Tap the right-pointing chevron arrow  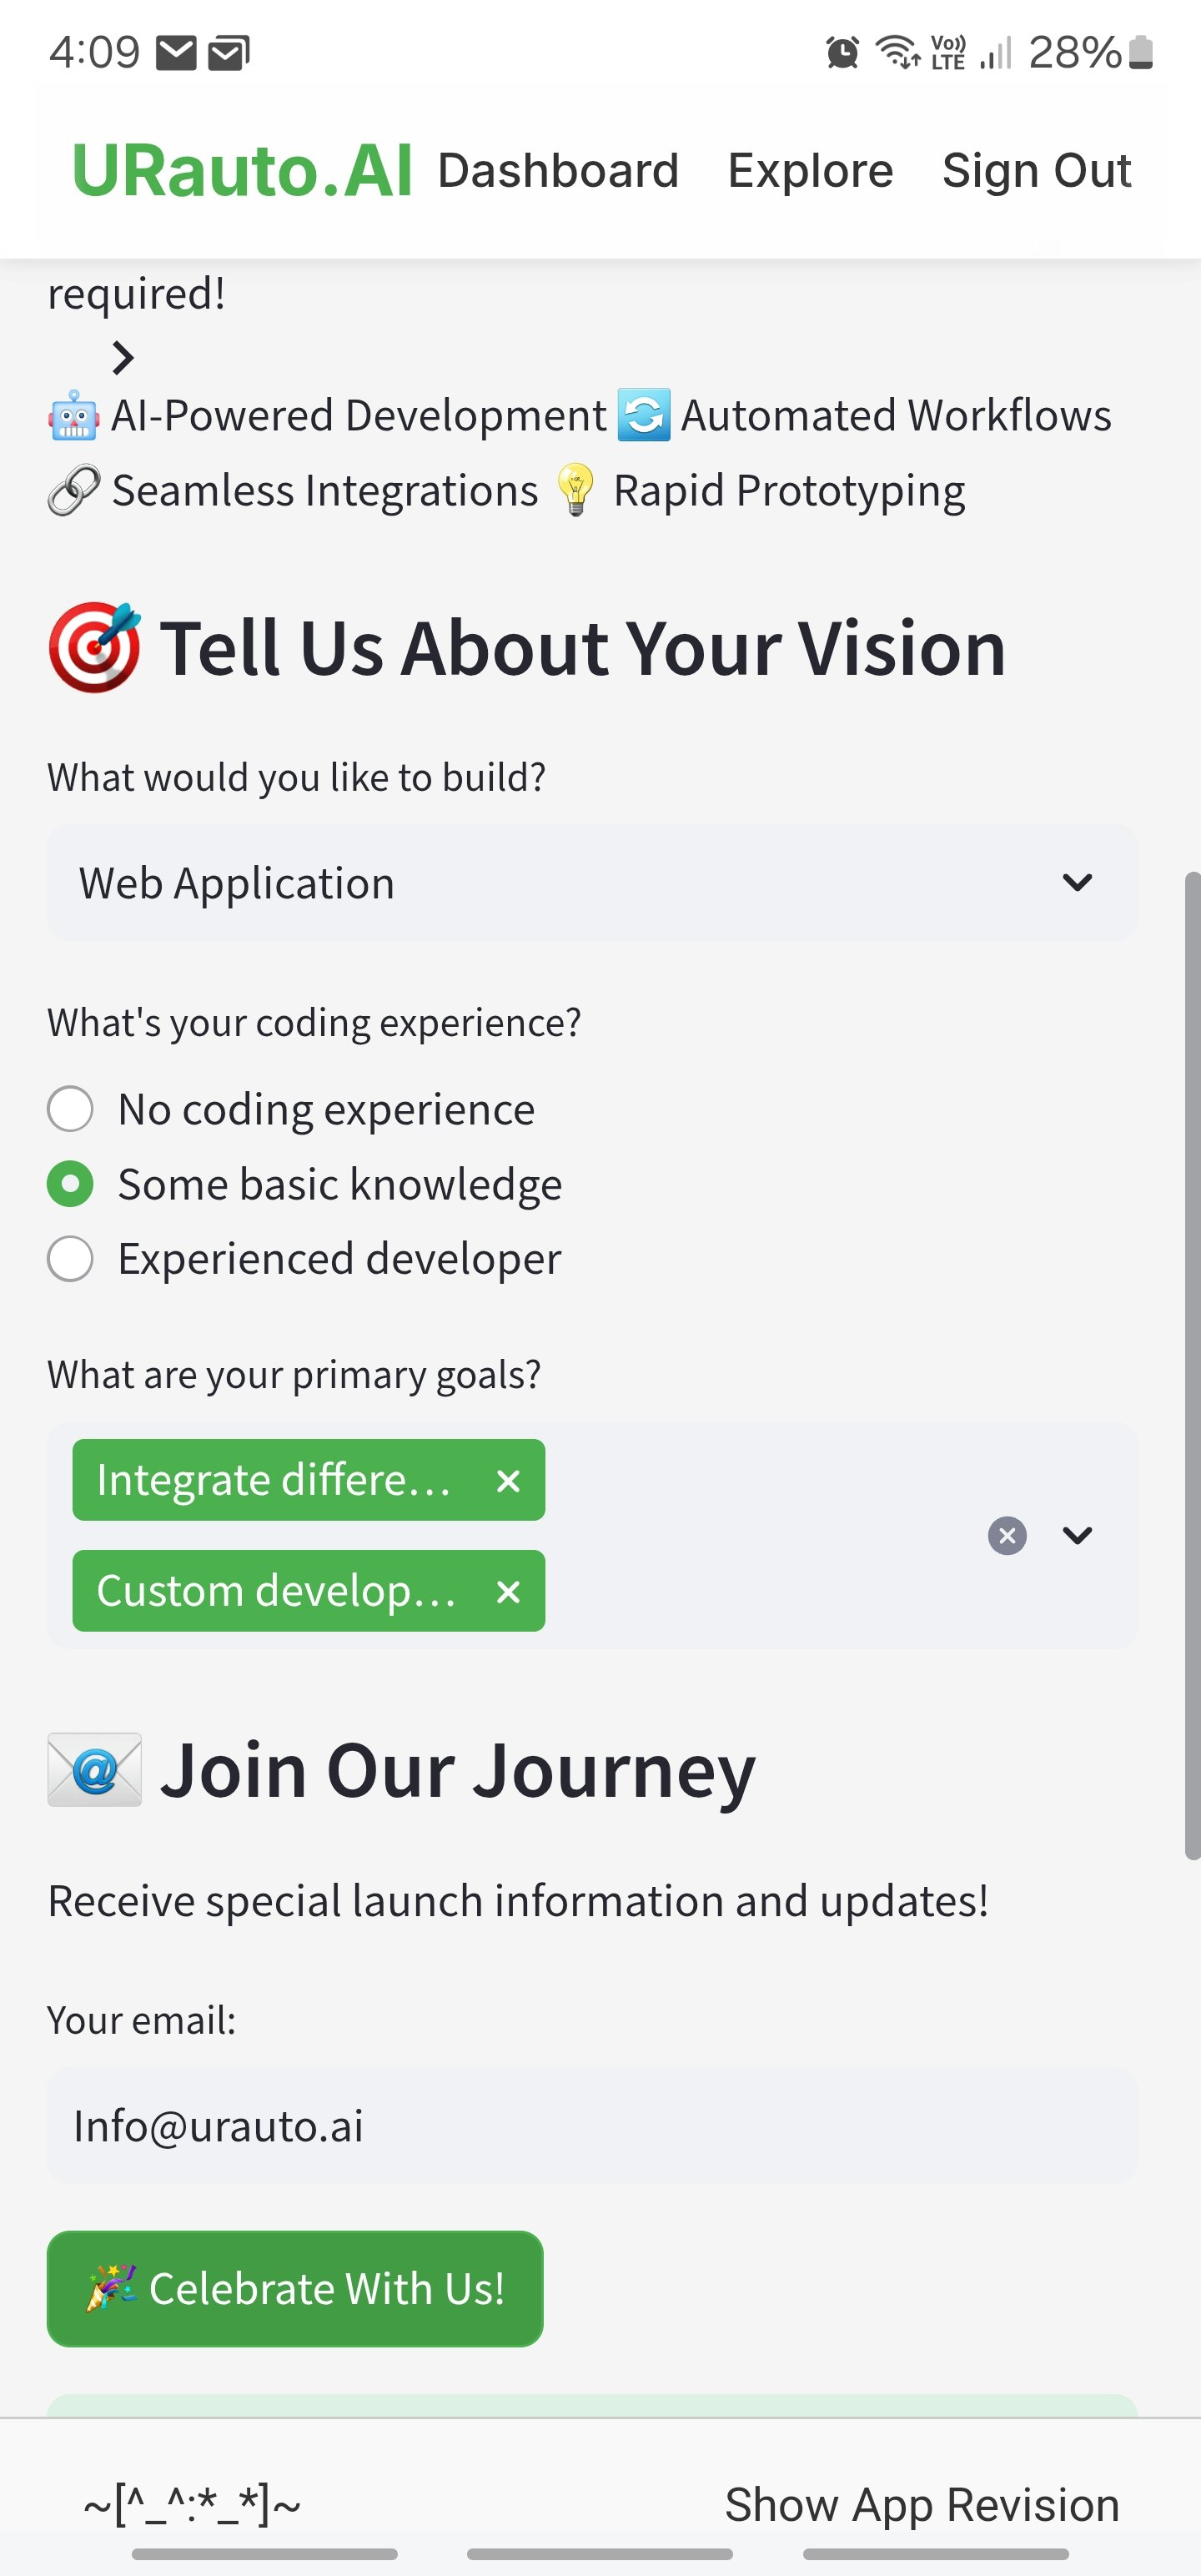pyautogui.click(x=123, y=357)
